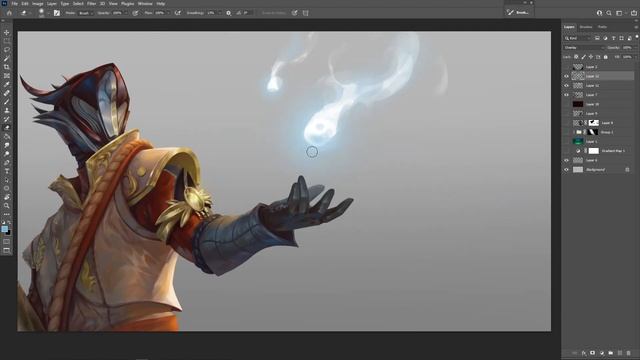640x360 pixels.
Task: Switch to the Paths tab
Action: pyautogui.click(x=602, y=27)
